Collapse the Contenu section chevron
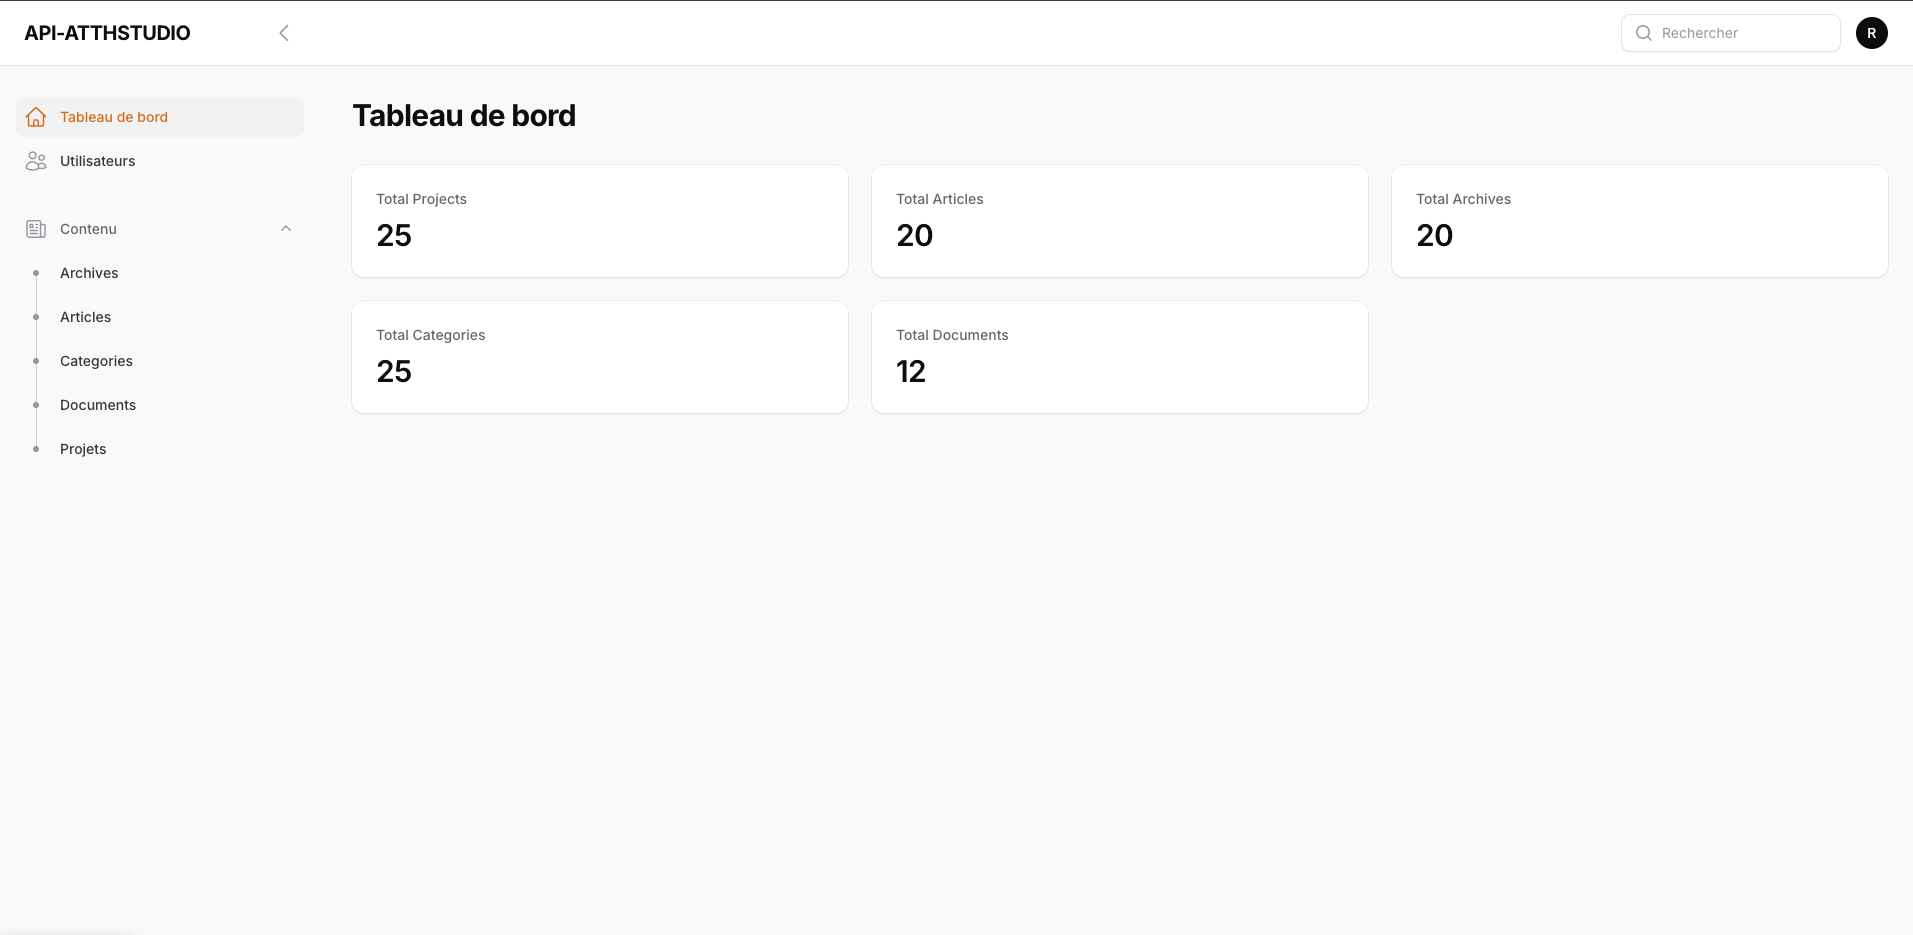 pyautogui.click(x=286, y=229)
